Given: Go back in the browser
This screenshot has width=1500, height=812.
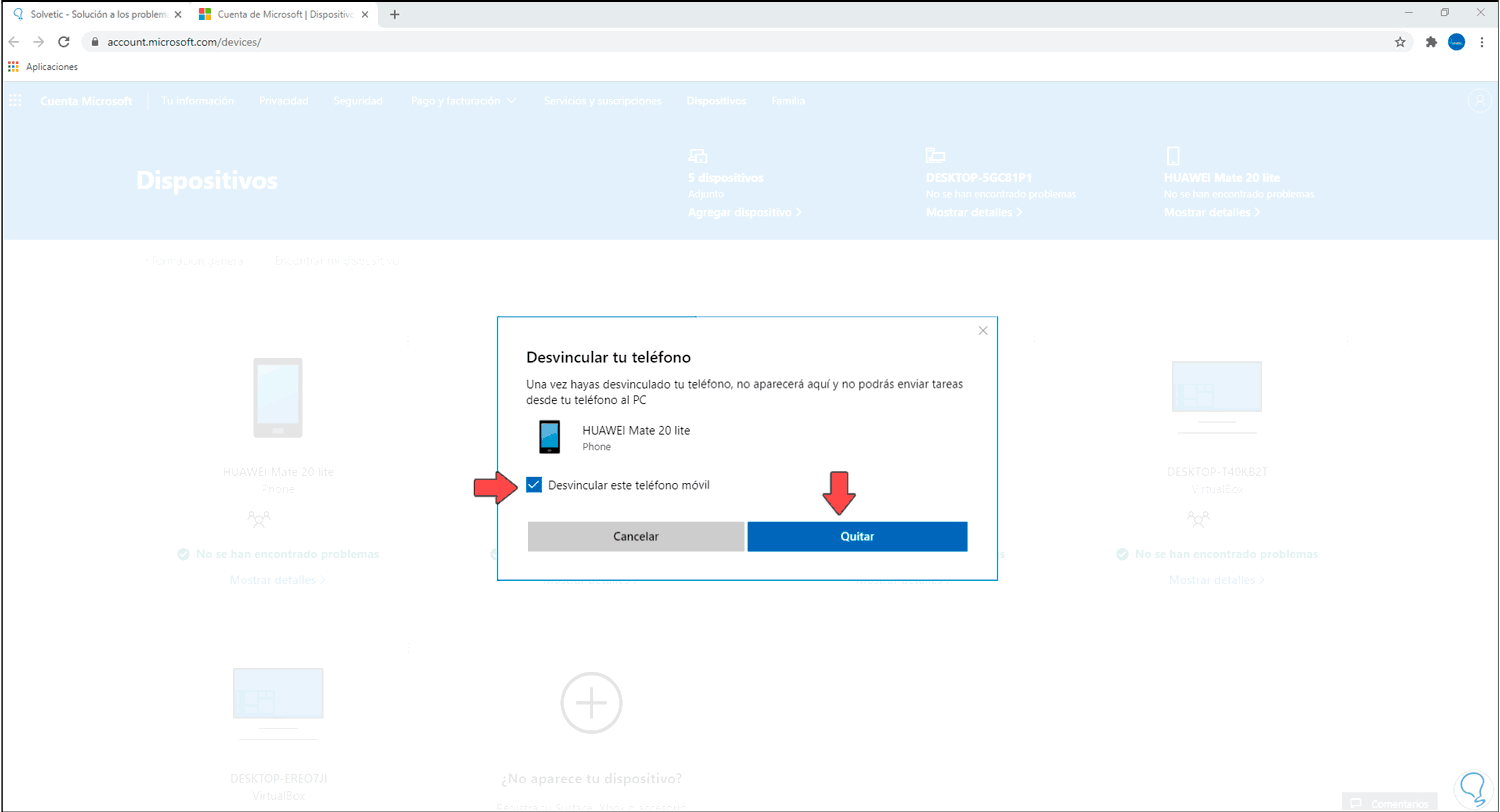Looking at the screenshot, I should point(14,42).
